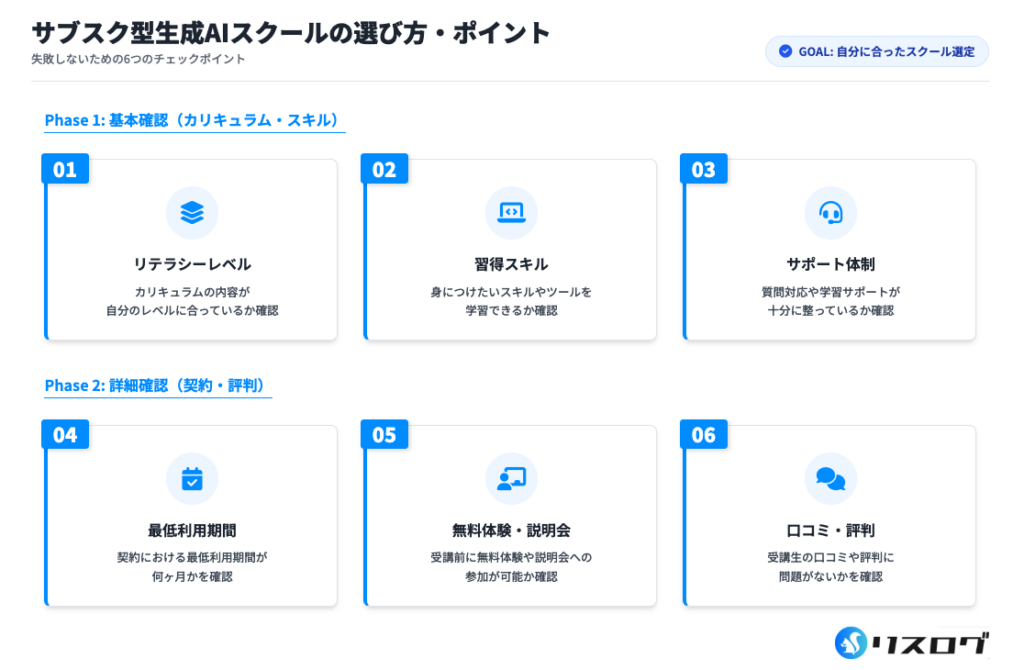This screenshot has height=670, width=1024.
Task: Click the 05 number badge
Action: (384, 435)
